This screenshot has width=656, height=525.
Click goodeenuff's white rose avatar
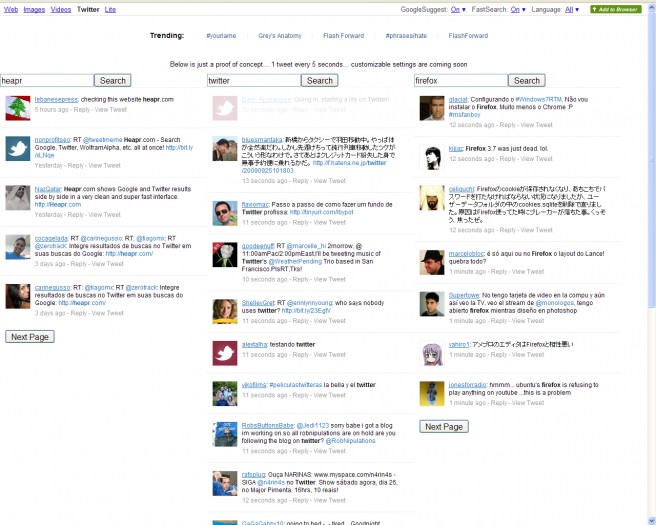tap(225, 254)
